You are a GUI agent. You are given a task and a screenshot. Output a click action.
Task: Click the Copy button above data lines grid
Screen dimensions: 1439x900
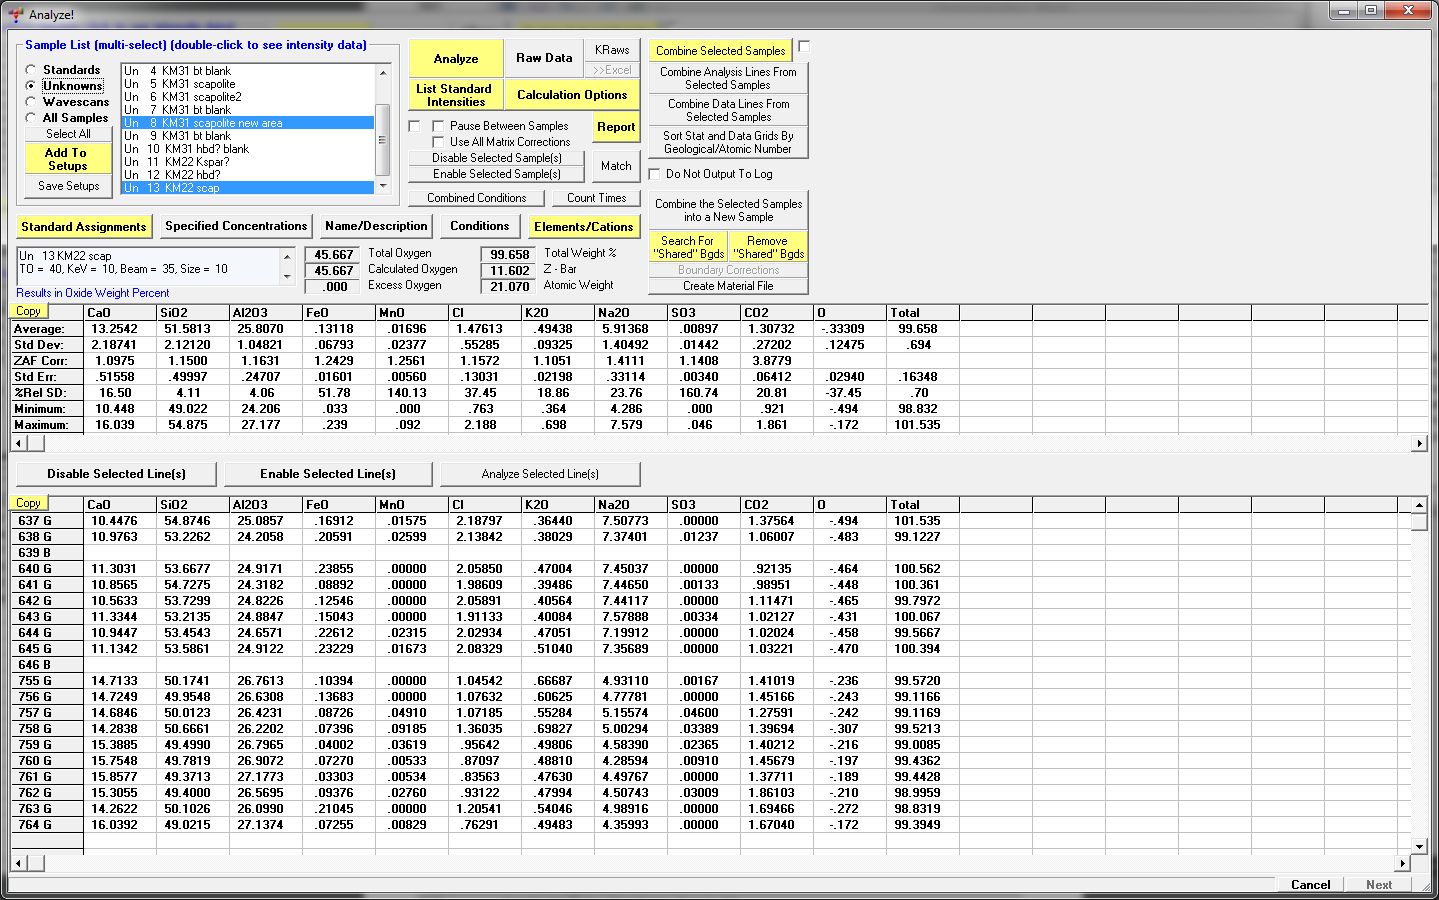tap(28, 503)
